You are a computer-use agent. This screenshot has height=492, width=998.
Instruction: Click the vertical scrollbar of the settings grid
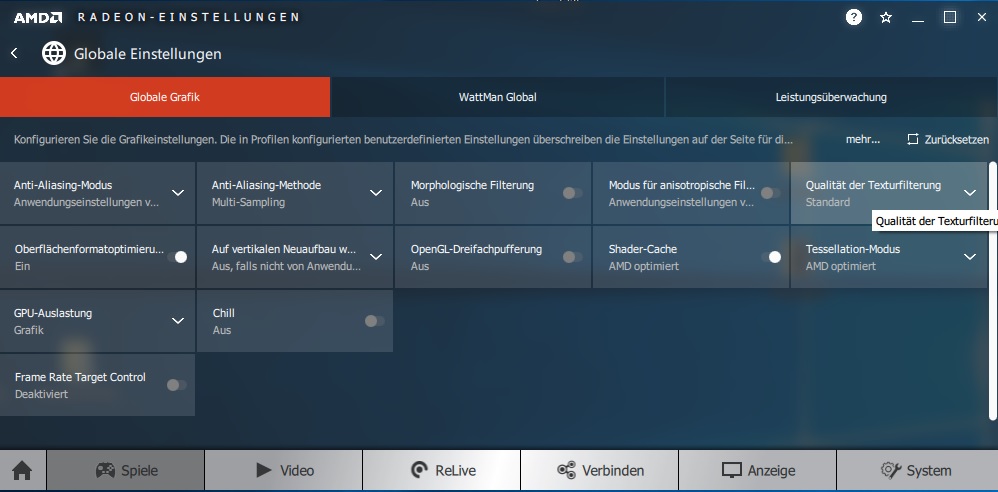[x=993, y=290]
